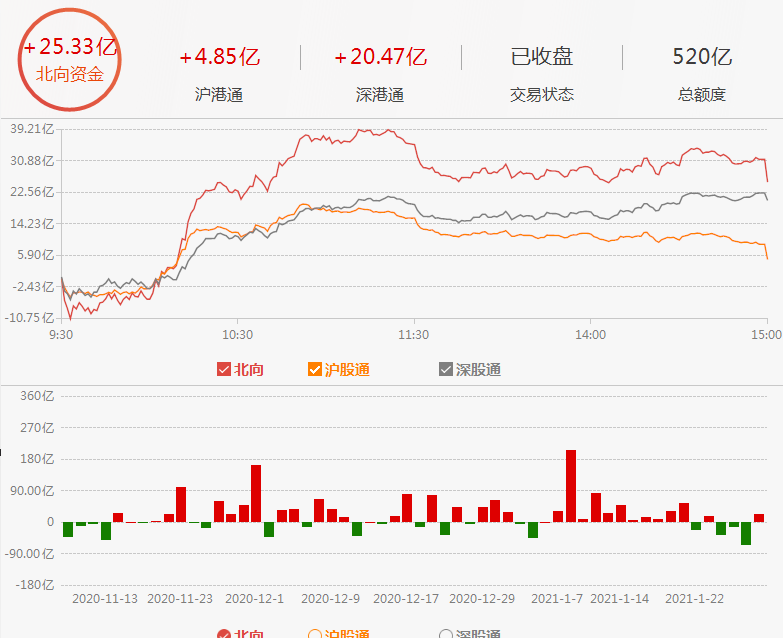Click the 2020-11-13 date axis label
The image size is (783, 638).
pos(104,598)
